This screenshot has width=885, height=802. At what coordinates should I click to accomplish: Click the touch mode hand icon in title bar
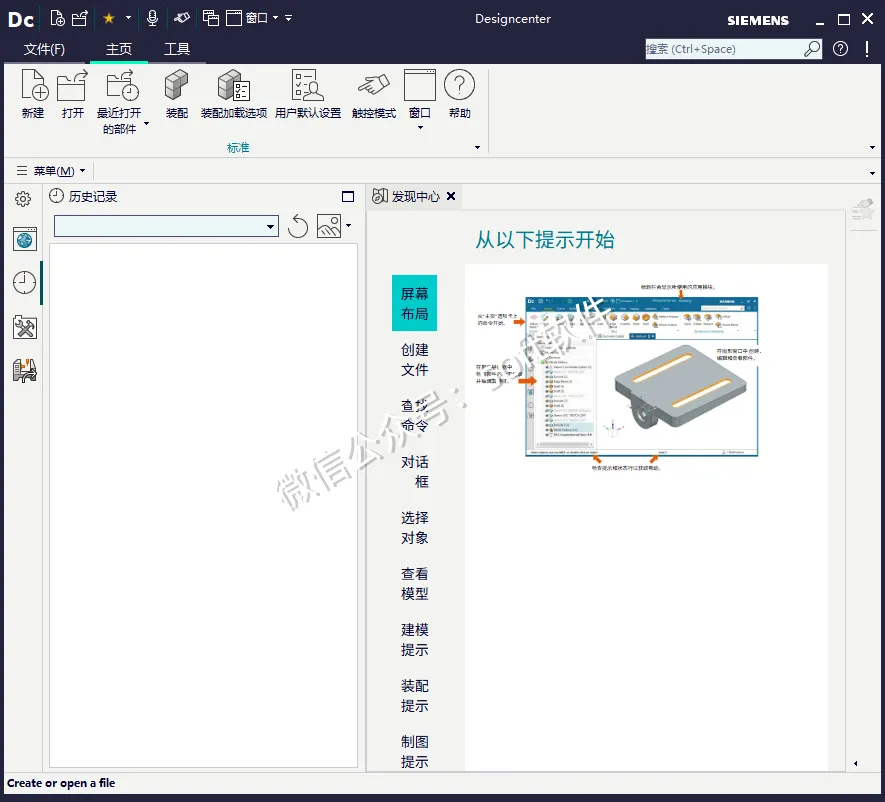tap(182, 19)
